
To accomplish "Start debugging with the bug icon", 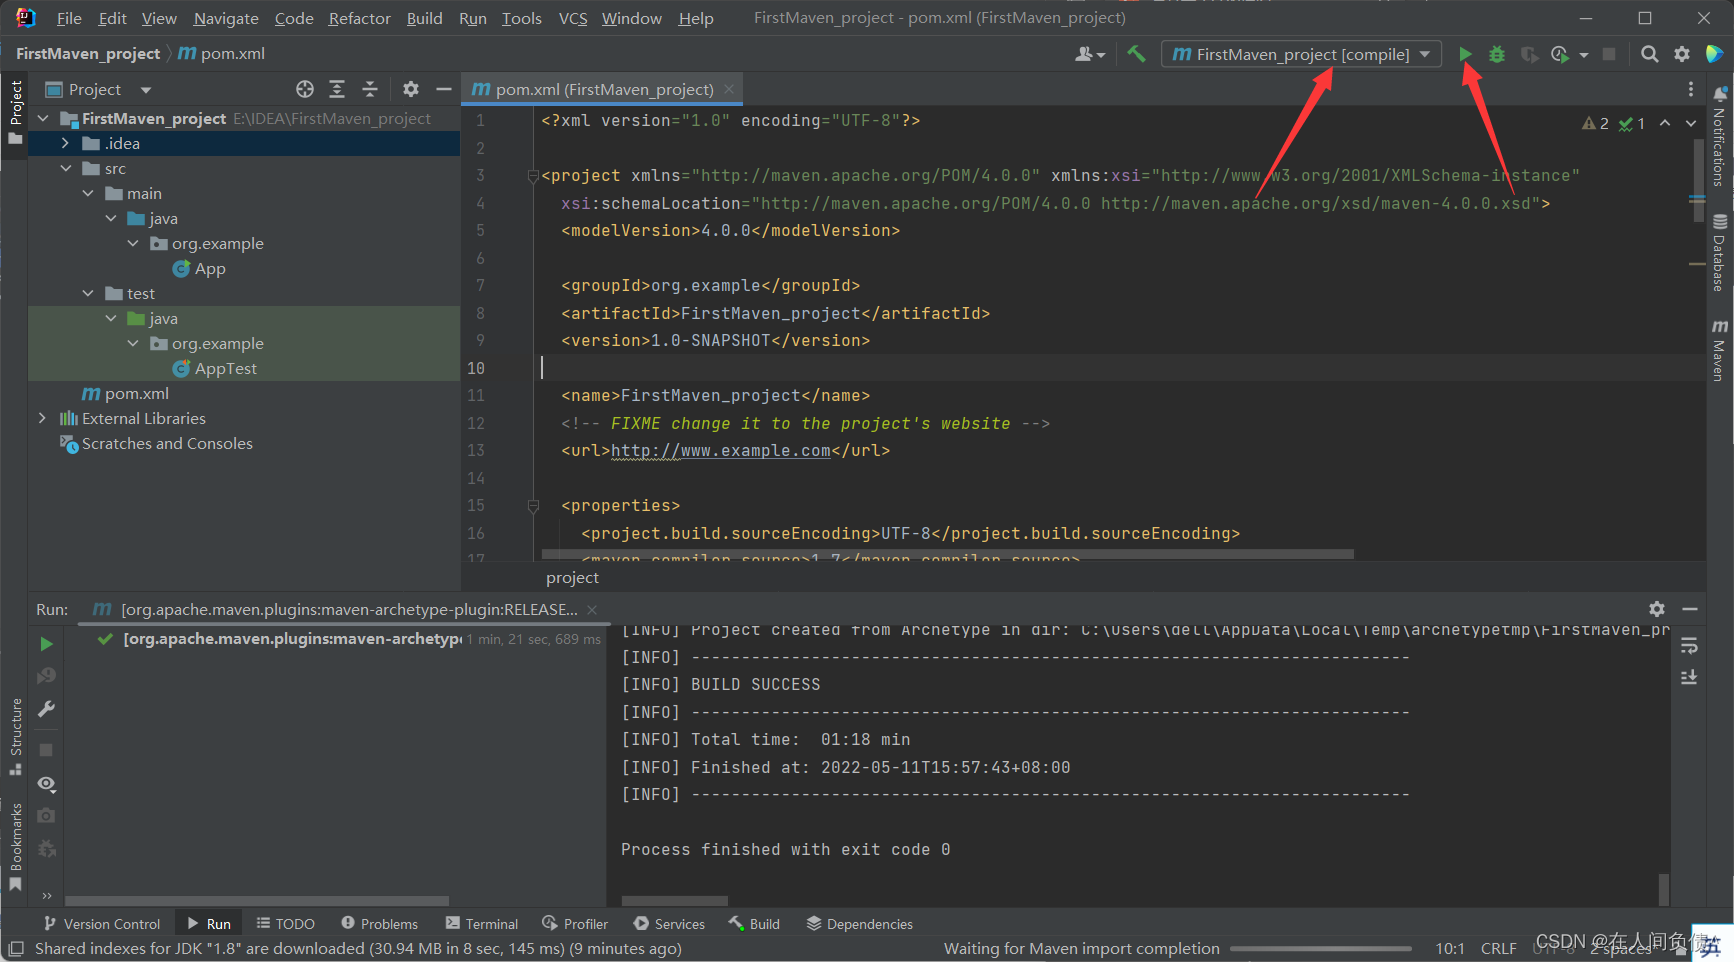I will (x=1497, y=54).
